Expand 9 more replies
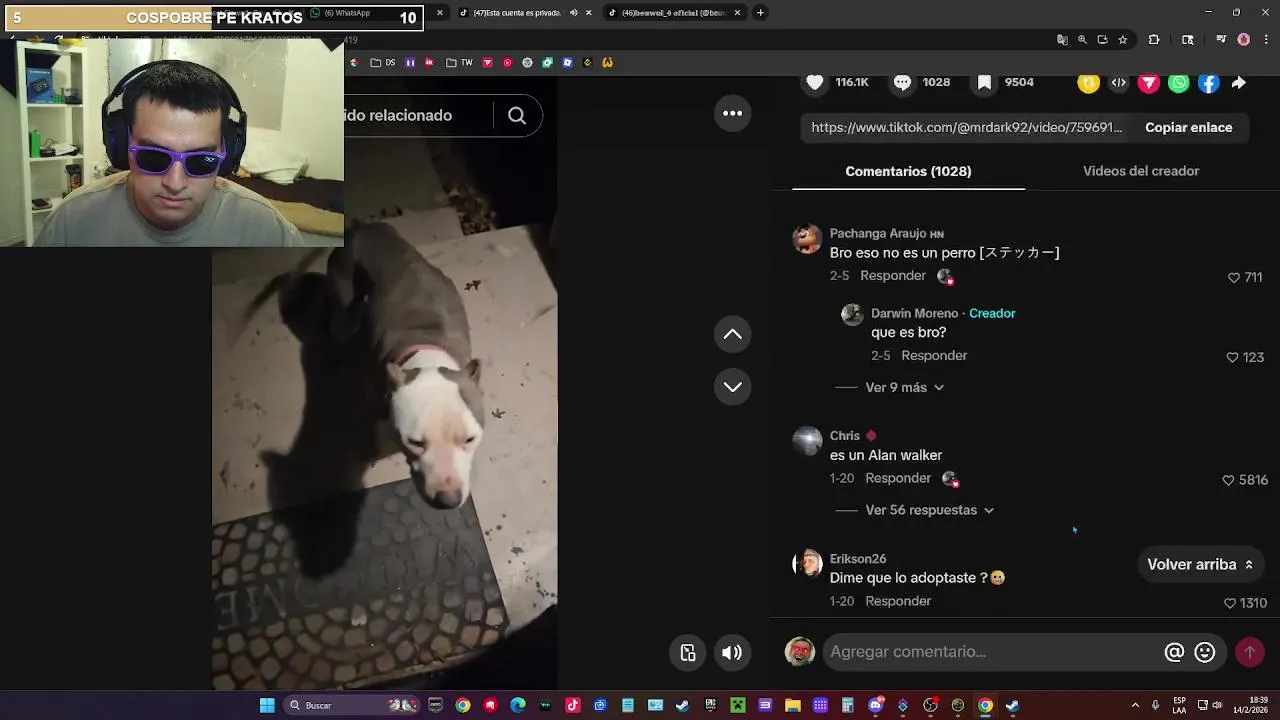The width and height of the screenshot is (1280, 720). [904, 387]
